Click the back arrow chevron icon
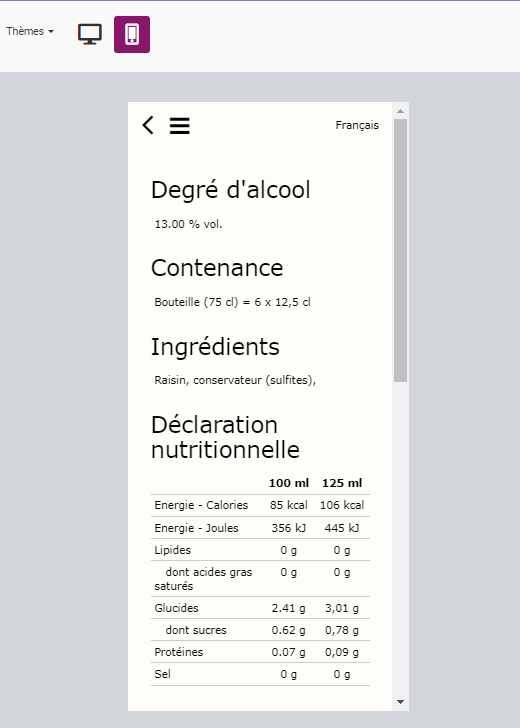Viewport: 520px width, 728px height. pos(148,125)
